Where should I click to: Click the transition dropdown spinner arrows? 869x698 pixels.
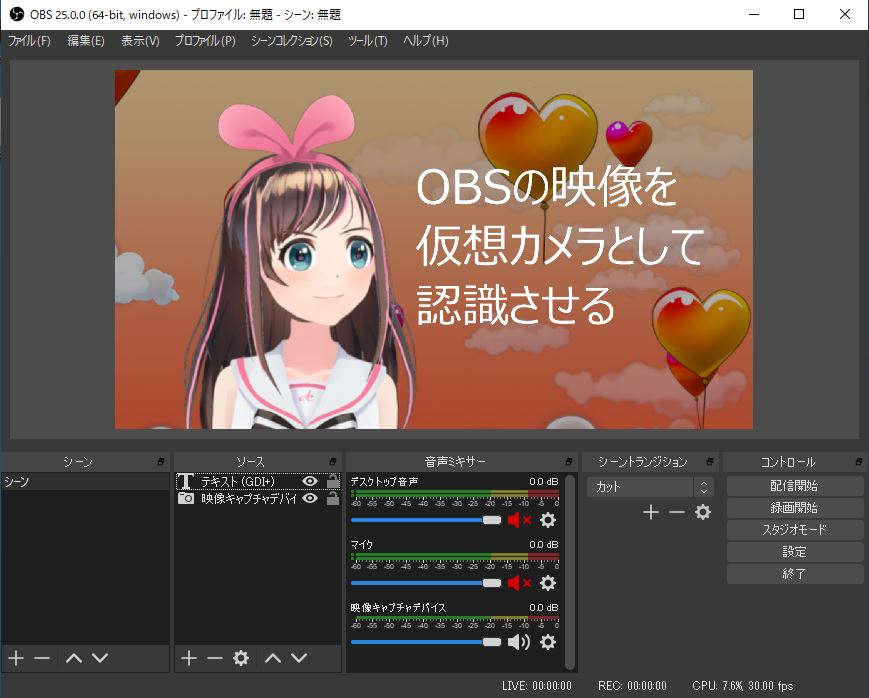(x=704, y=487)
